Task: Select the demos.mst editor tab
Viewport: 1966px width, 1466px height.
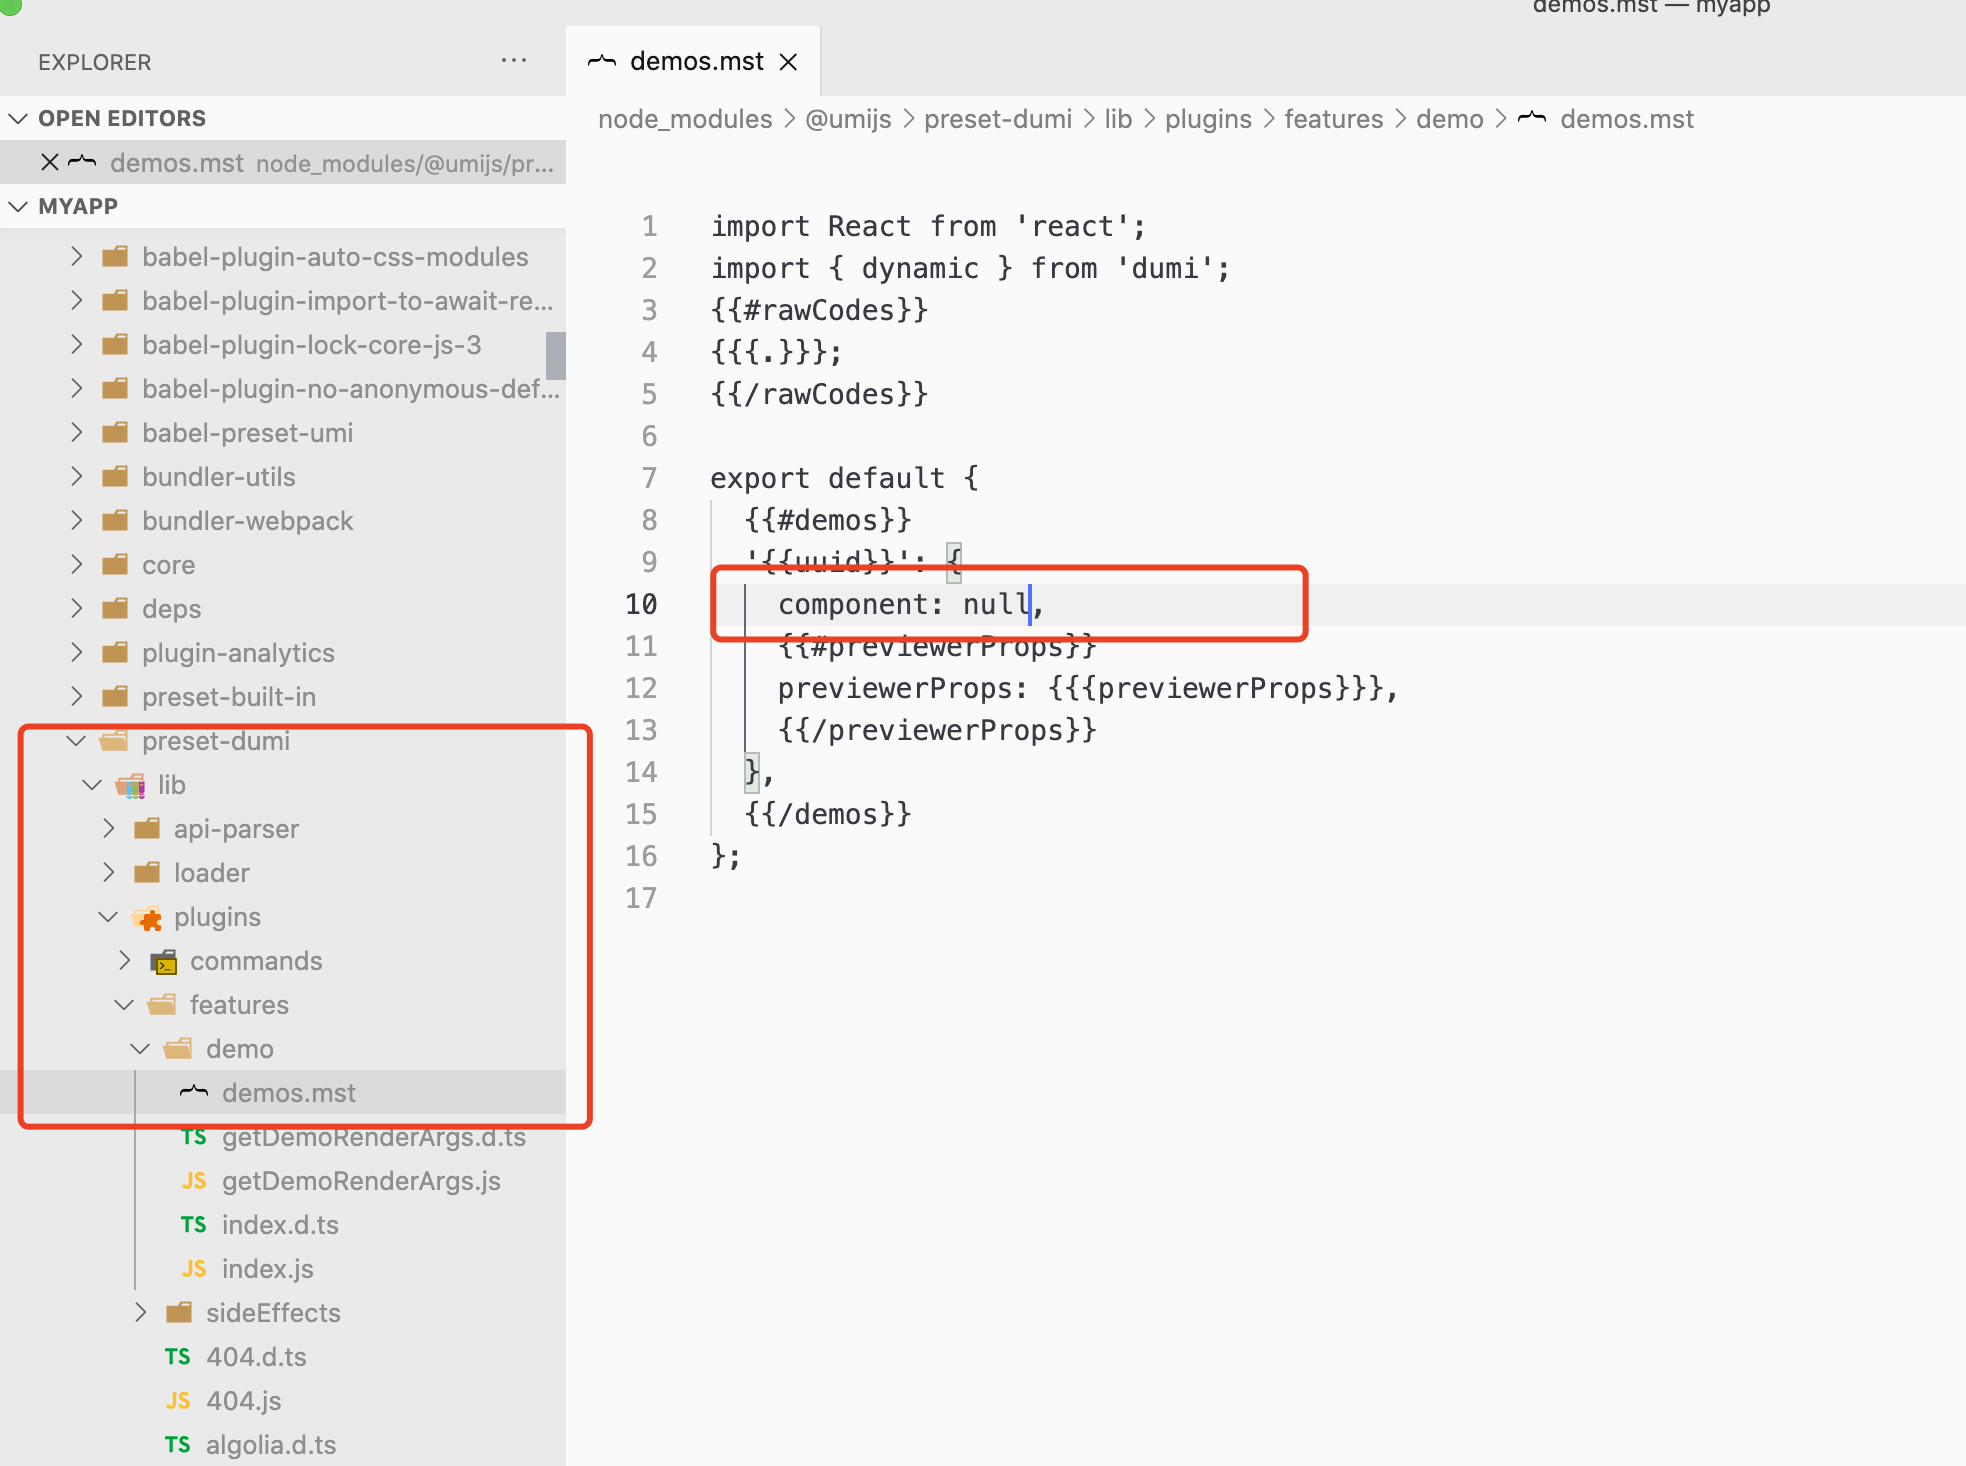Action: pos(694,62)
